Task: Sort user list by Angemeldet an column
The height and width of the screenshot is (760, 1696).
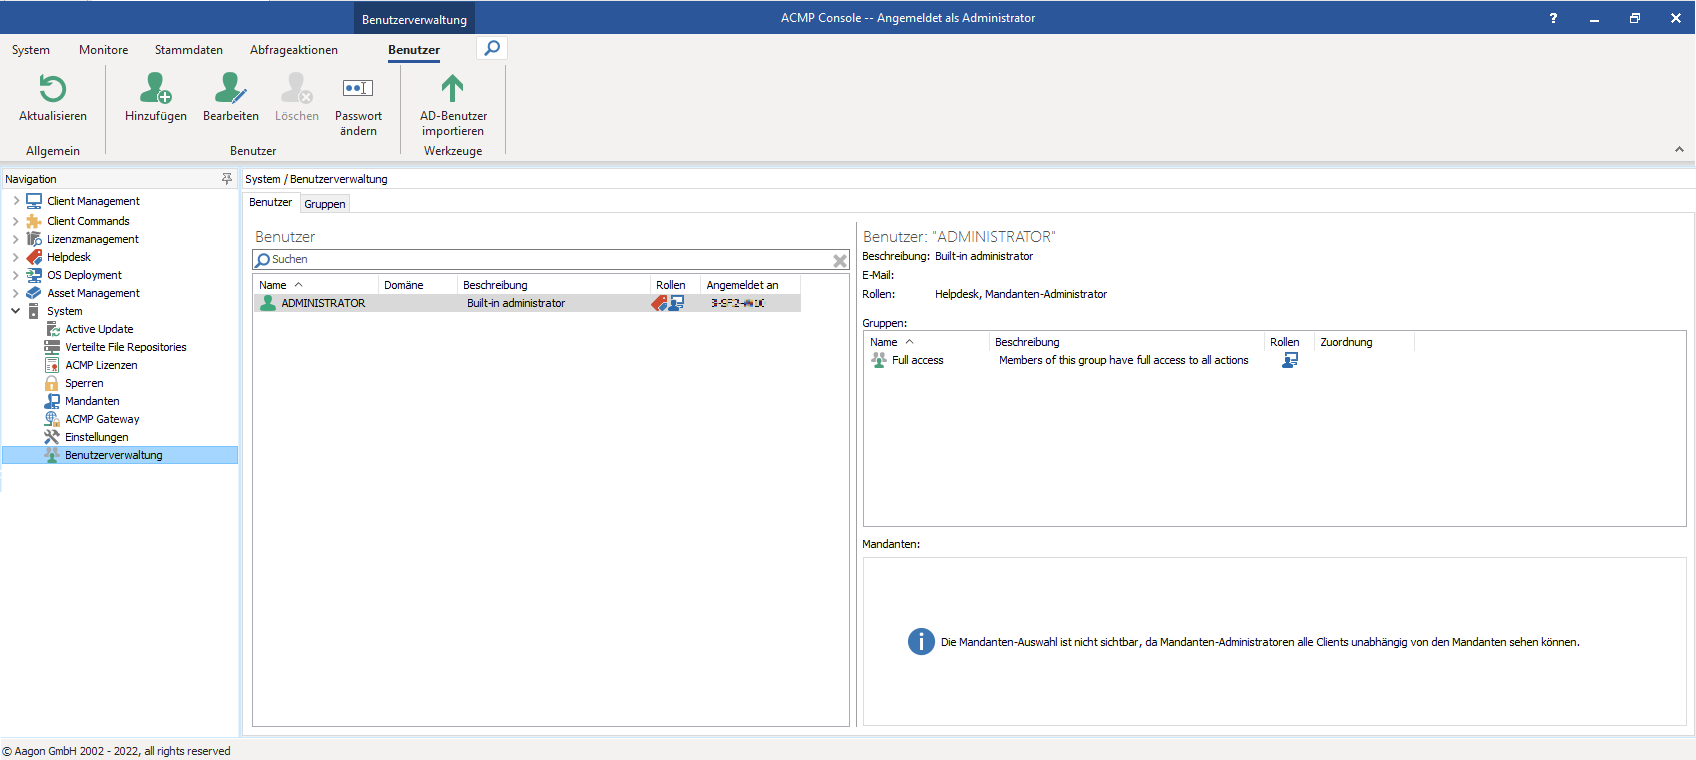Action: [750, 285]
